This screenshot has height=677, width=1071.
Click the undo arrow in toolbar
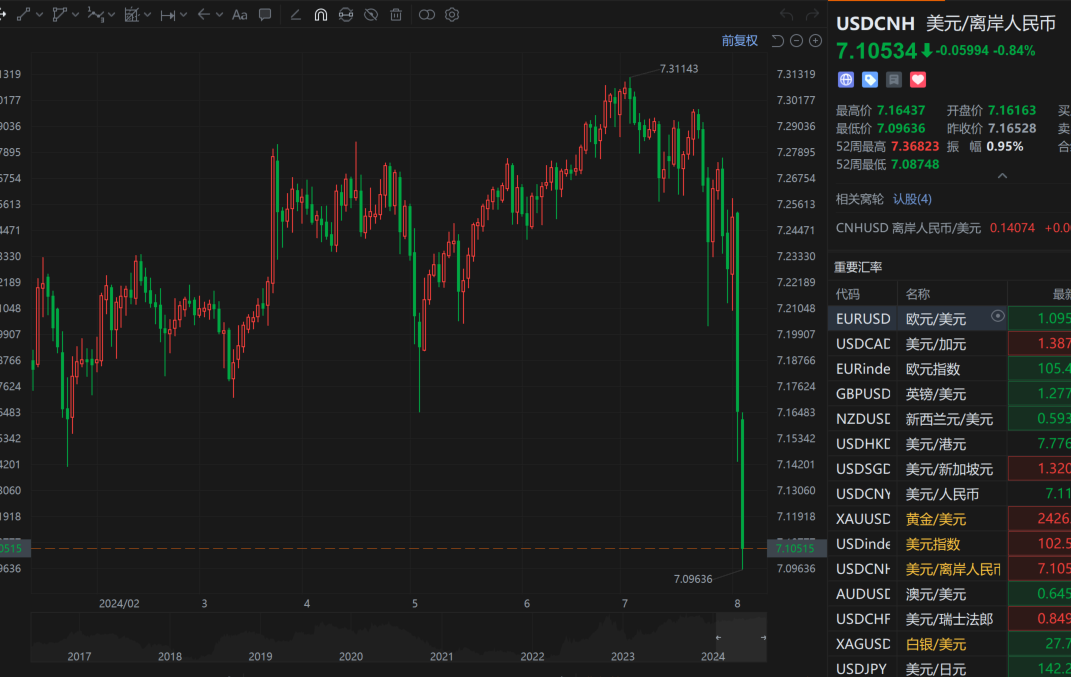786,15
